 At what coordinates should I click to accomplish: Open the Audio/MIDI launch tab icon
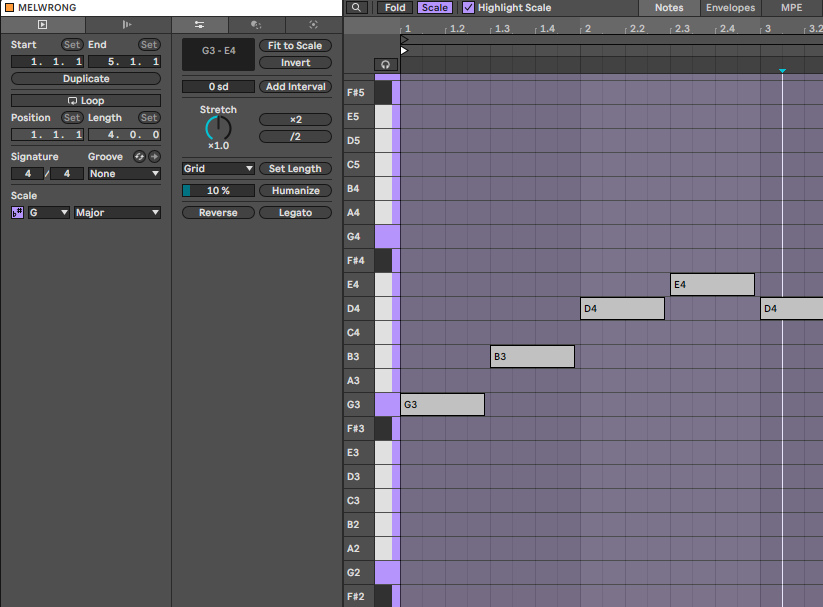(127, 24)
